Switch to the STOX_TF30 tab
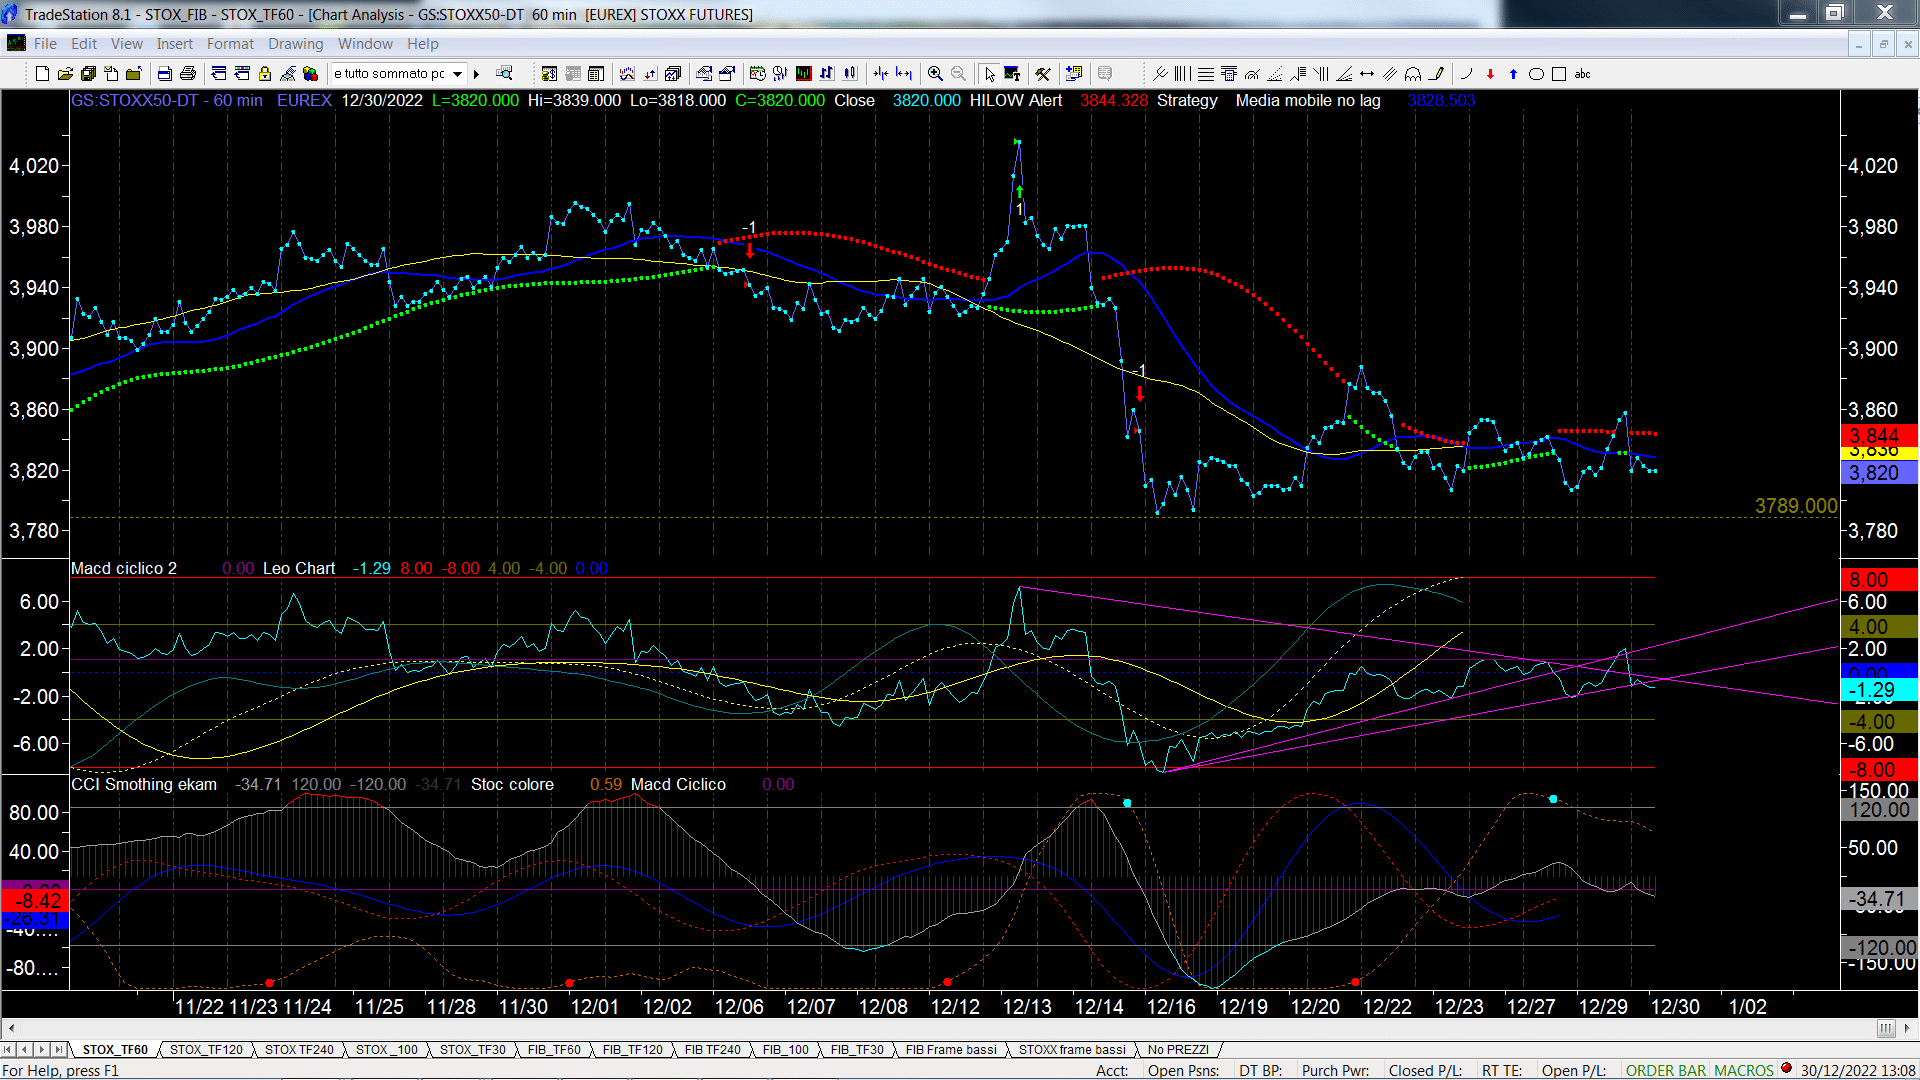The width and height of the screenshot is (1920, 1080). click(x=473, y=1049)
